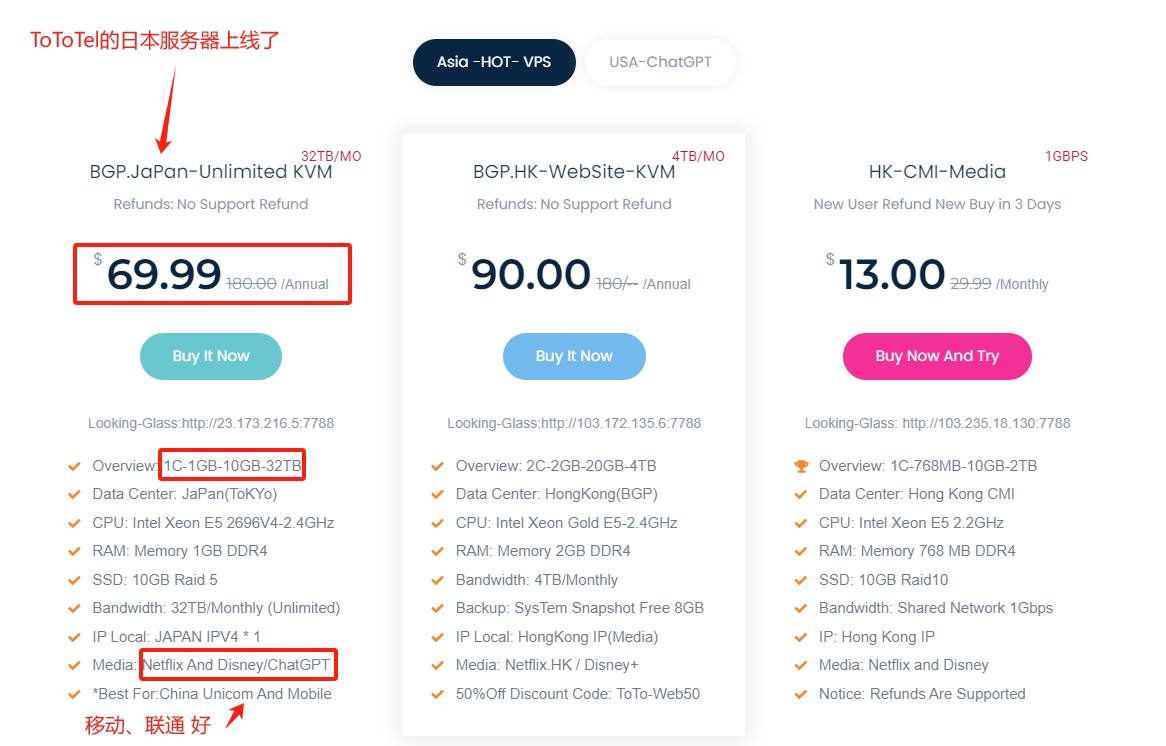Viewport: 1166px width, 746px height.
Task: Click the HK-CMI-Media plan heading
Action: coord(937,172)
